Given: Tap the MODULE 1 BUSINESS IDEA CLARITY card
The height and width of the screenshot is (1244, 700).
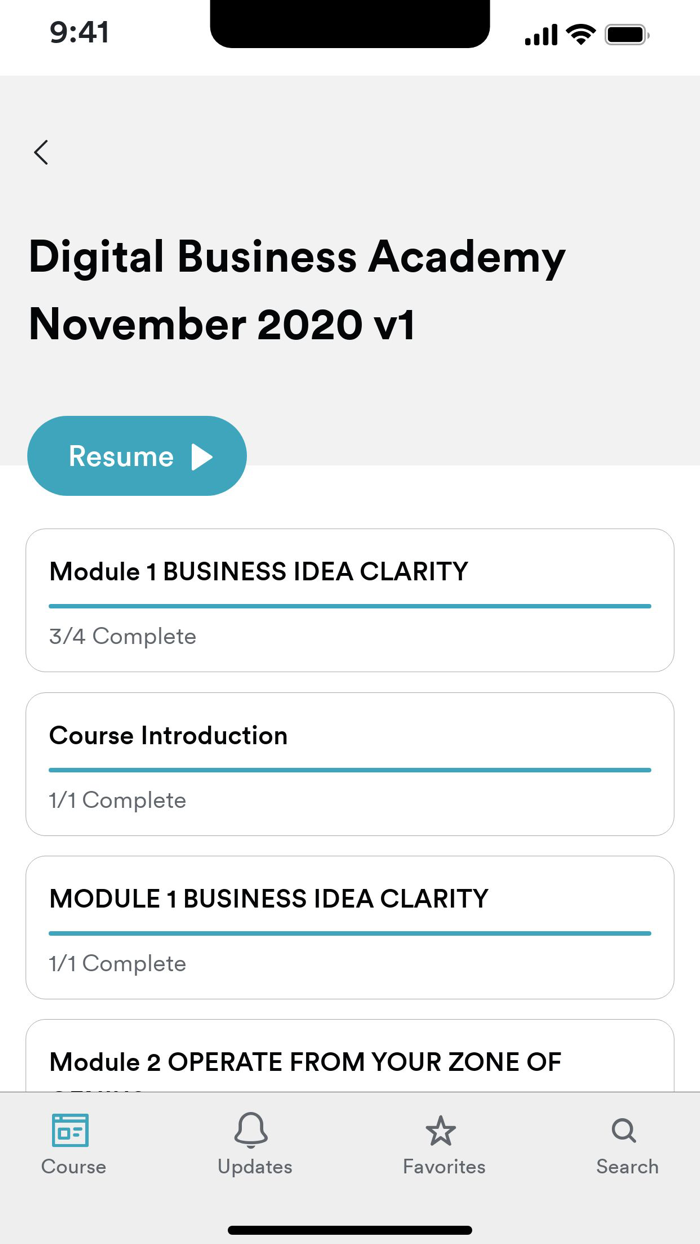Looking at the screenshot, I should click(x=350, y=927).
